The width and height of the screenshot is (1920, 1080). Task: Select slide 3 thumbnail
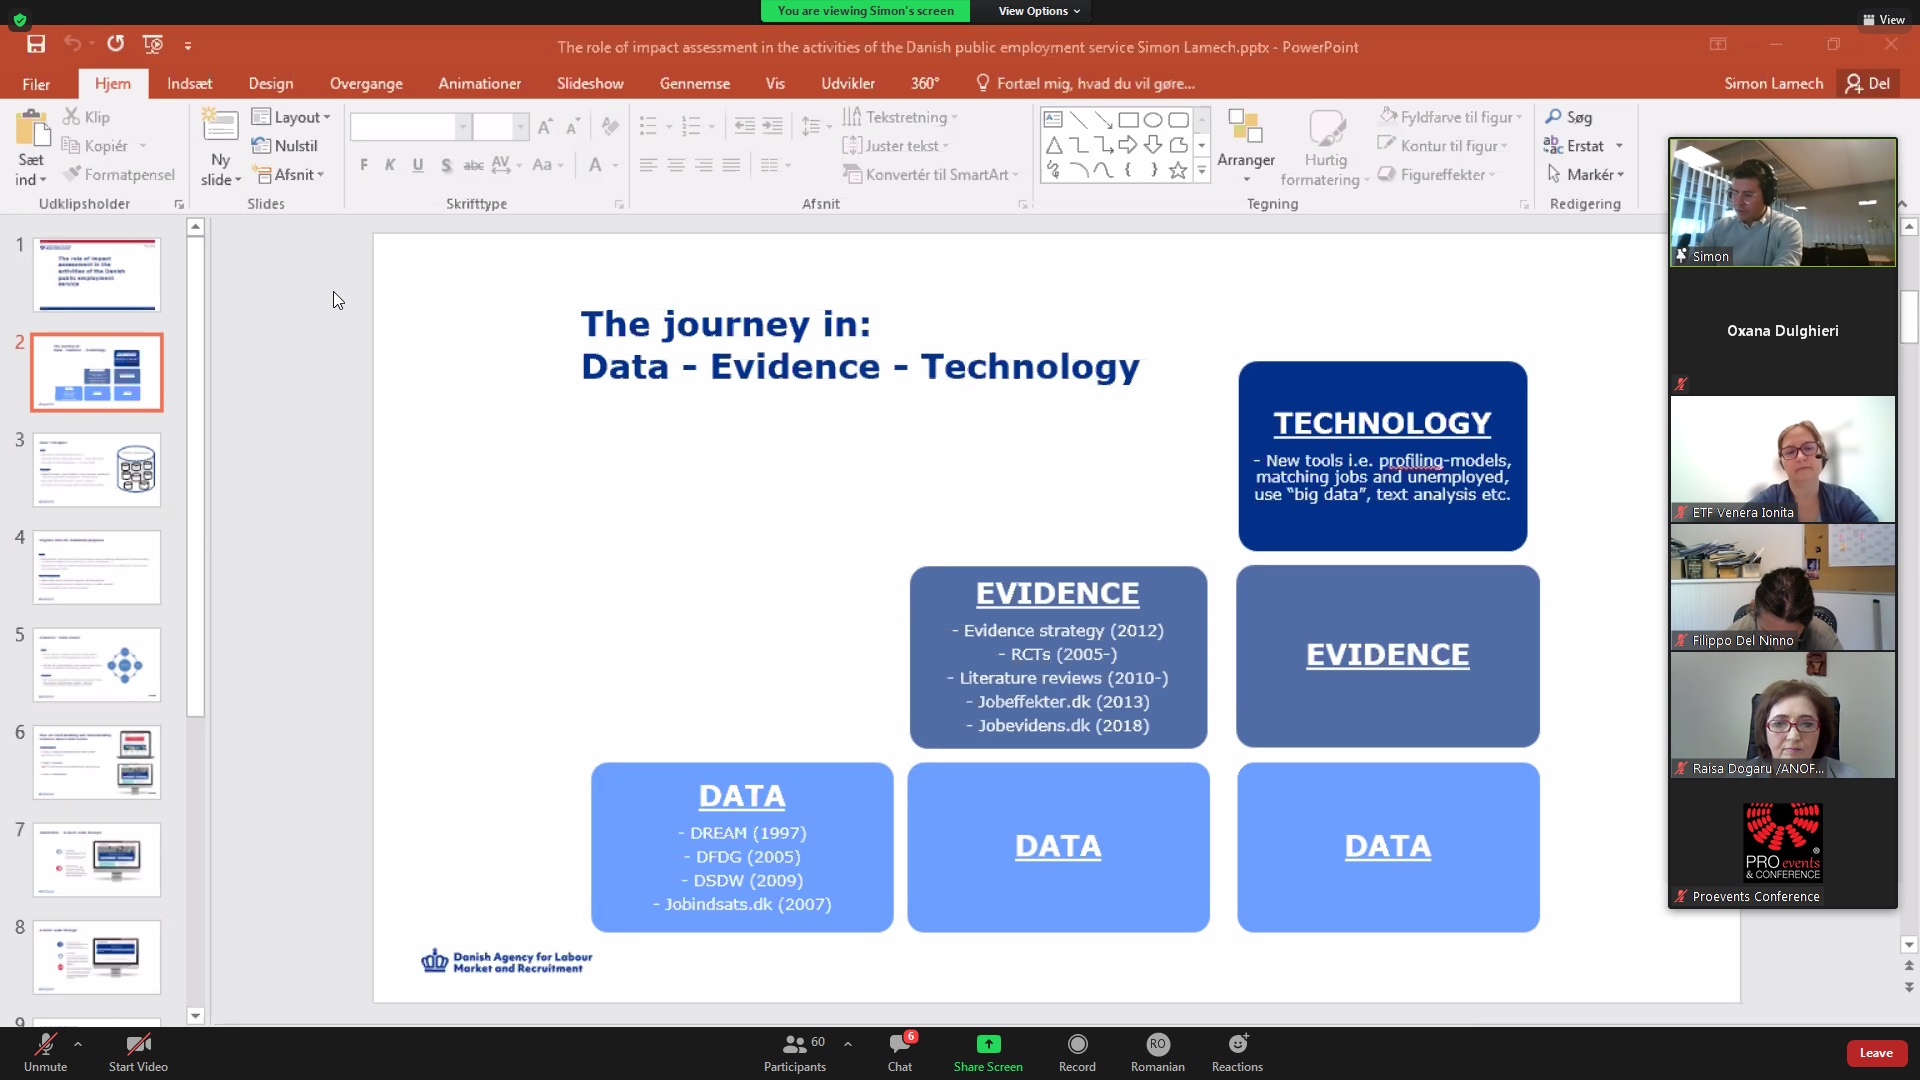pos(97,469)
